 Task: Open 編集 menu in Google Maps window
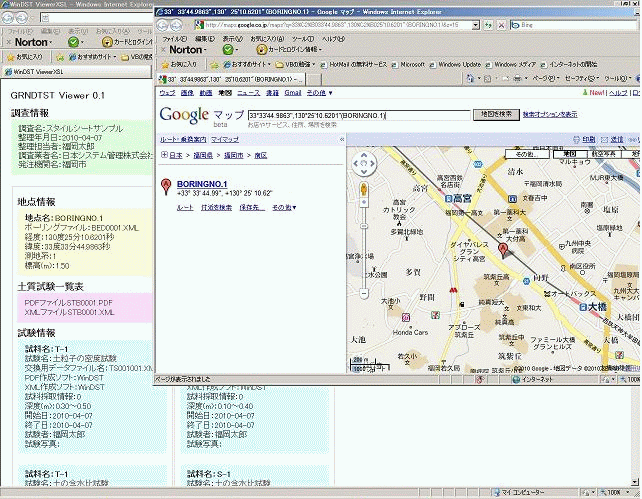[205, 39]
